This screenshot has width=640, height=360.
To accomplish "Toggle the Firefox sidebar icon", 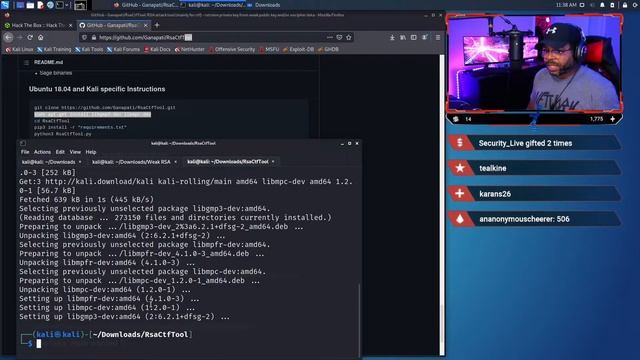I will [x=413, y=37].
